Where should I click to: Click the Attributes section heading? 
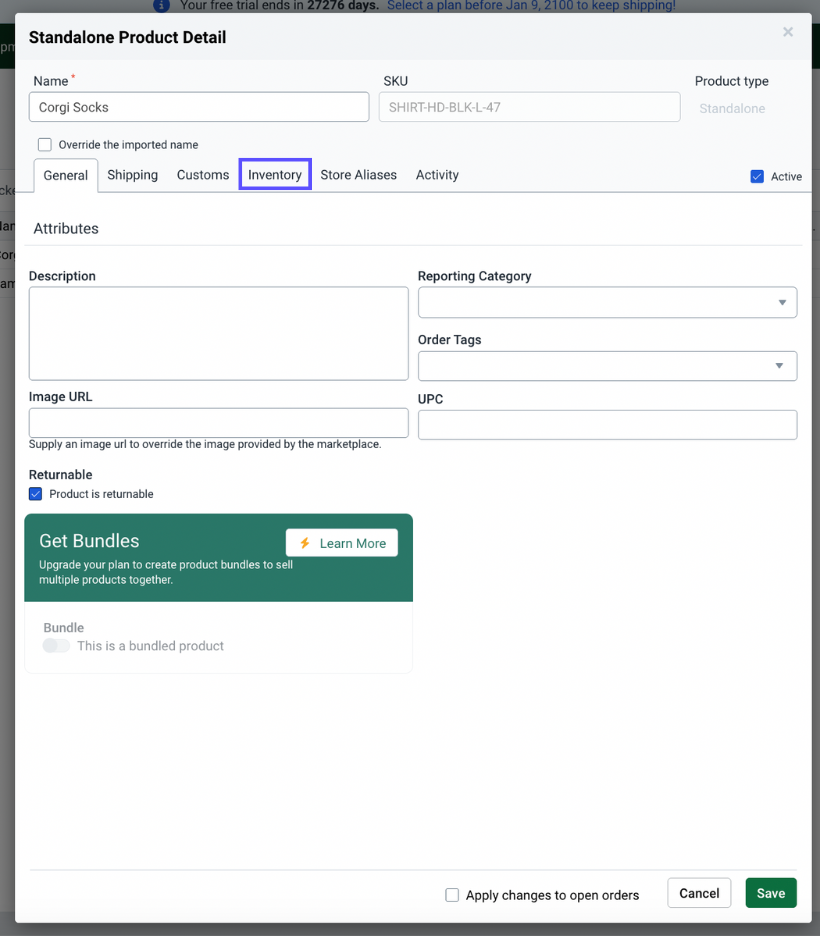(66, 229)
